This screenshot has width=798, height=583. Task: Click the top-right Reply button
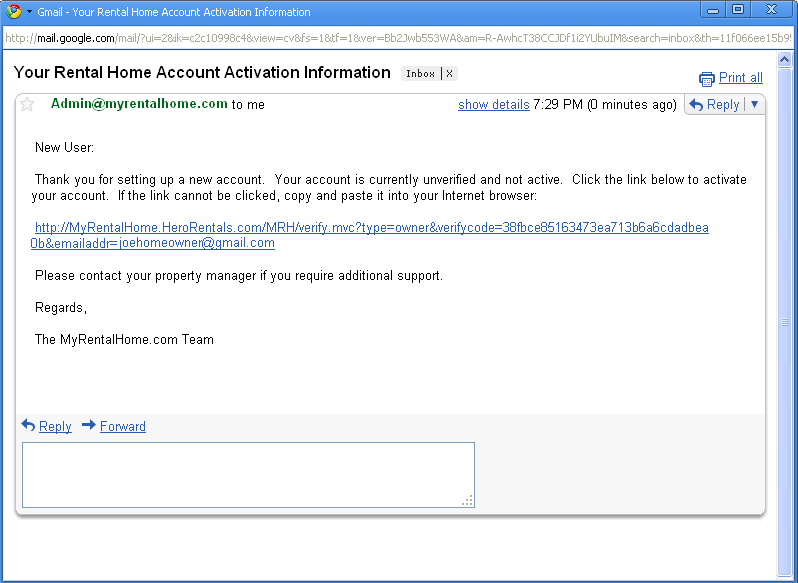tap(715, 105)
